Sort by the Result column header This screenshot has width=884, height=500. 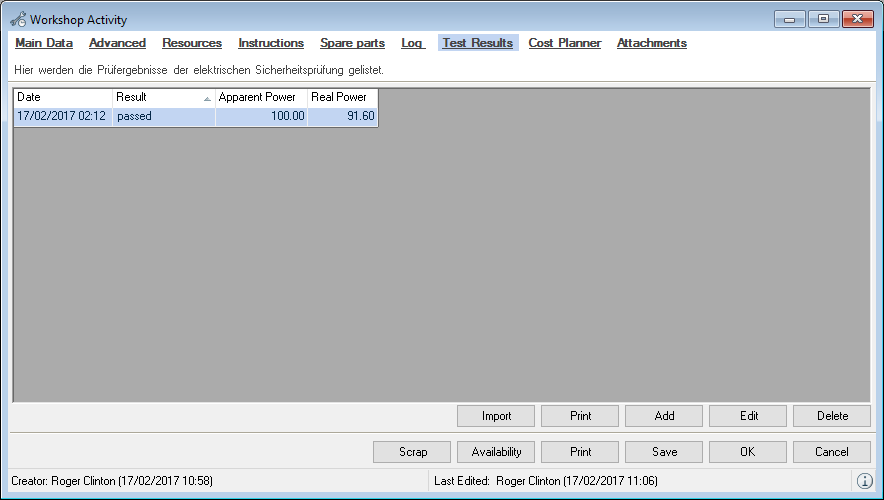click(164, 98)
